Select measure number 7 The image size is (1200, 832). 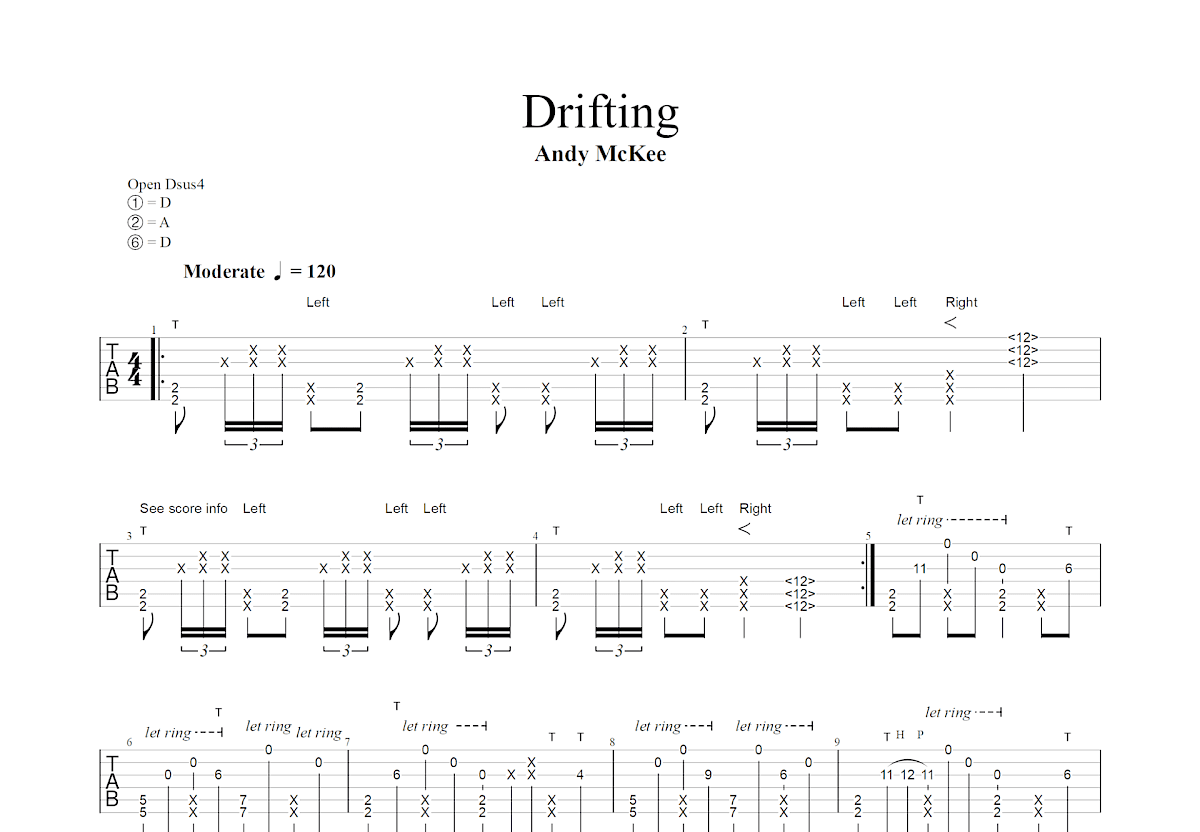tap(347, 742)
